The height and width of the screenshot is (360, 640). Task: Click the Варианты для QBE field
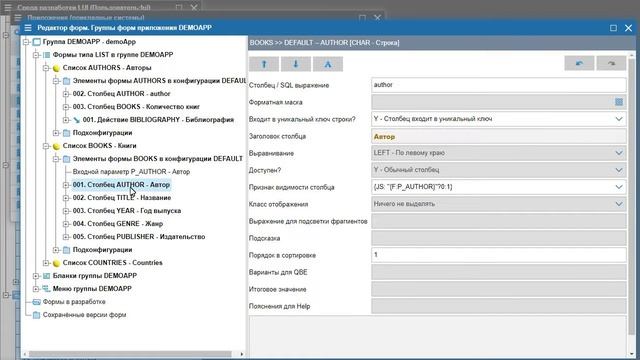[498, 272]
